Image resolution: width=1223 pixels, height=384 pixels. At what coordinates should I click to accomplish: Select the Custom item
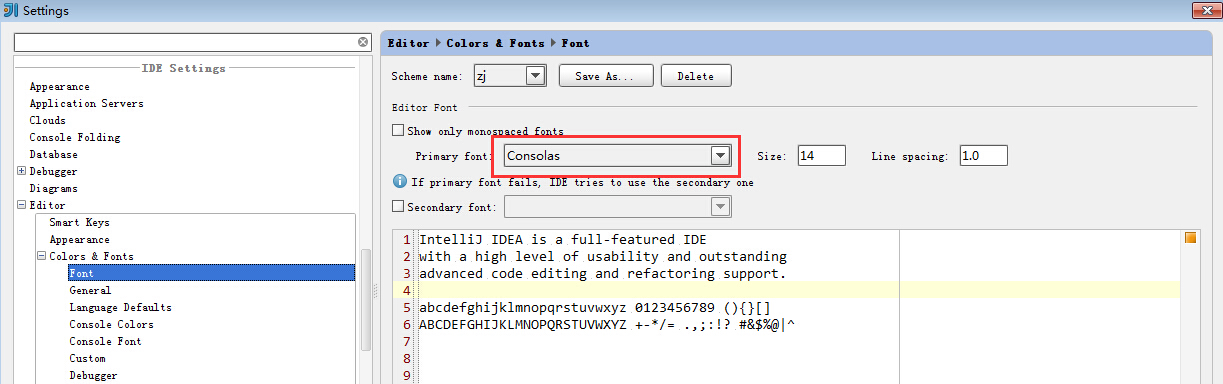point(87,359)
